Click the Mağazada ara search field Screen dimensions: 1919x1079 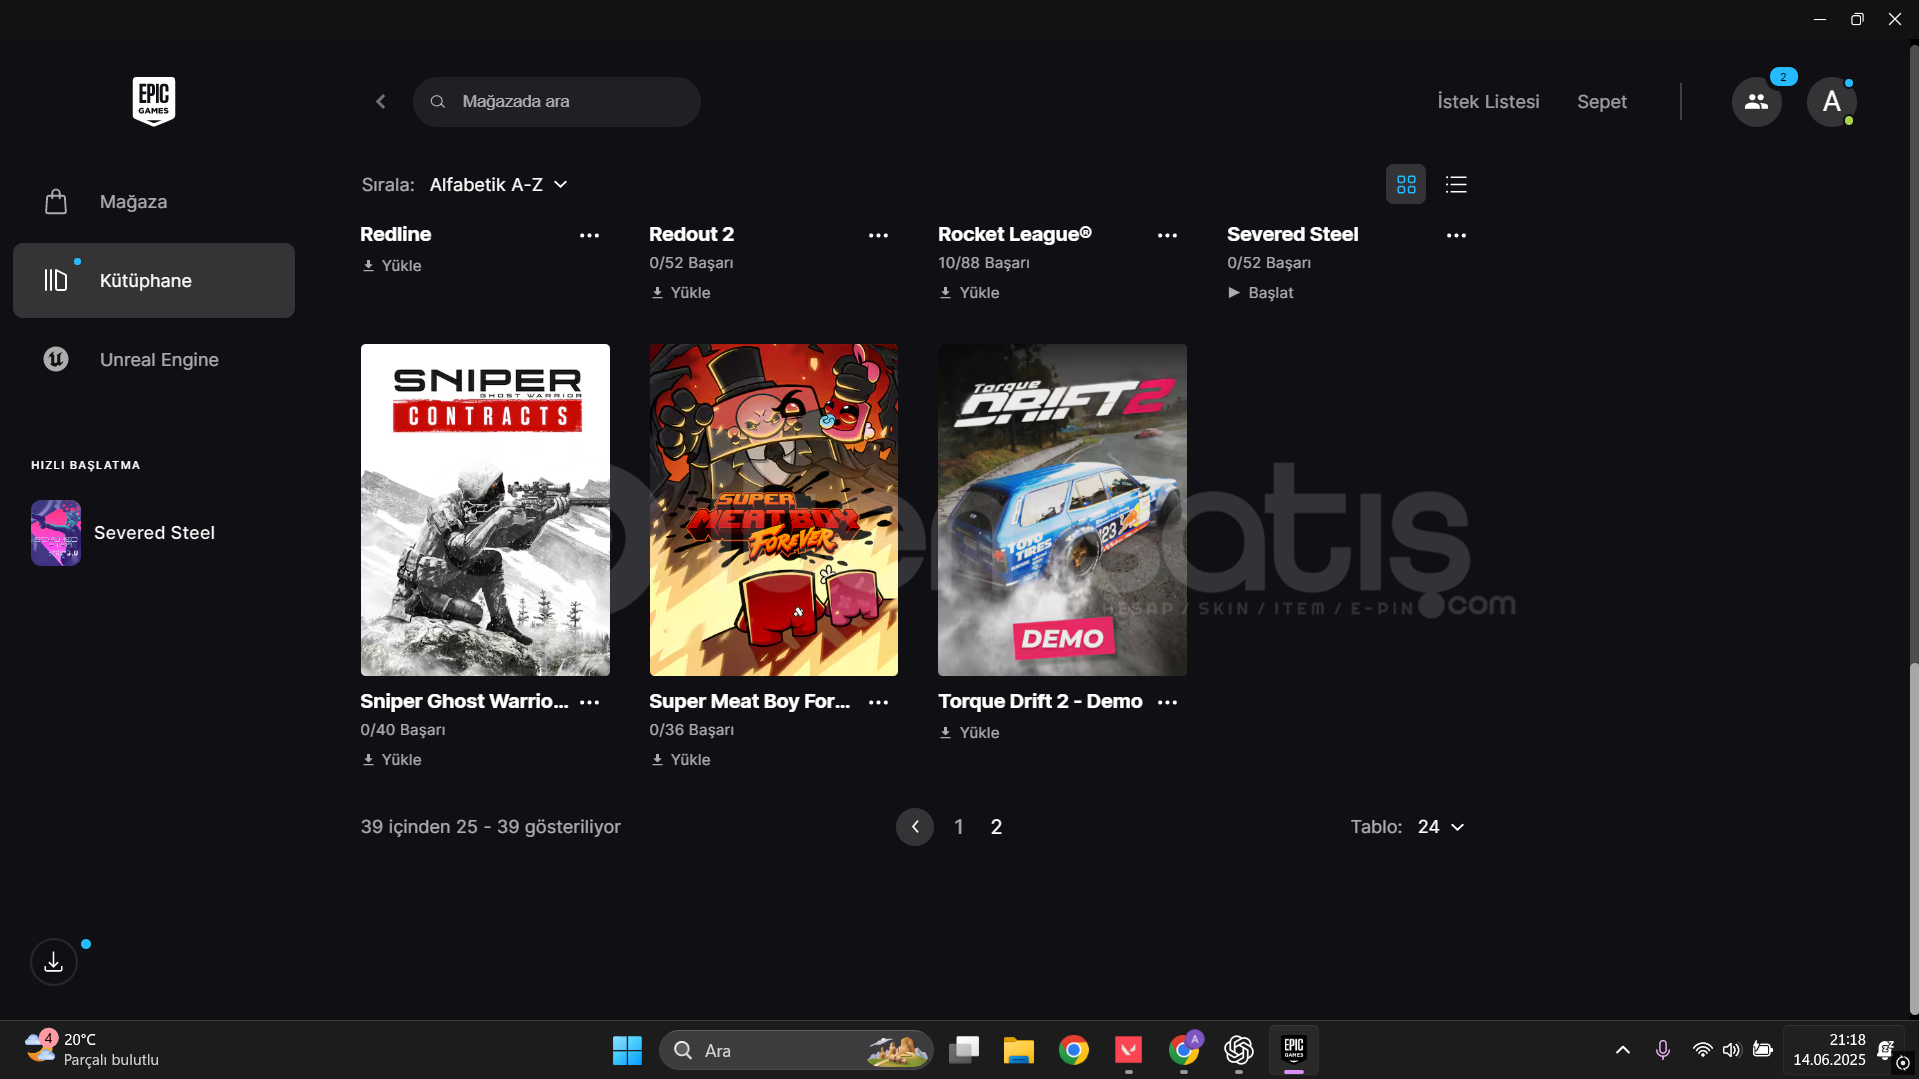(557, 102)
